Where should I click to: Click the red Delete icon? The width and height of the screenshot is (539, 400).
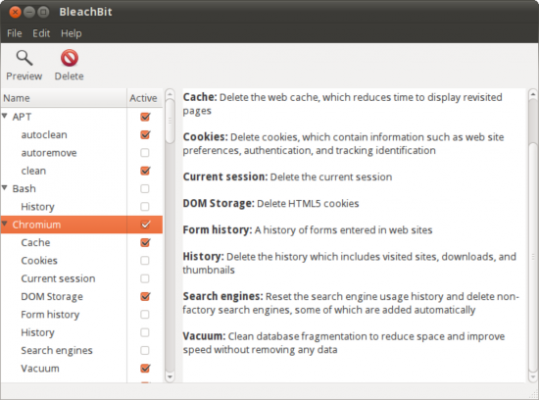point(69,58)
